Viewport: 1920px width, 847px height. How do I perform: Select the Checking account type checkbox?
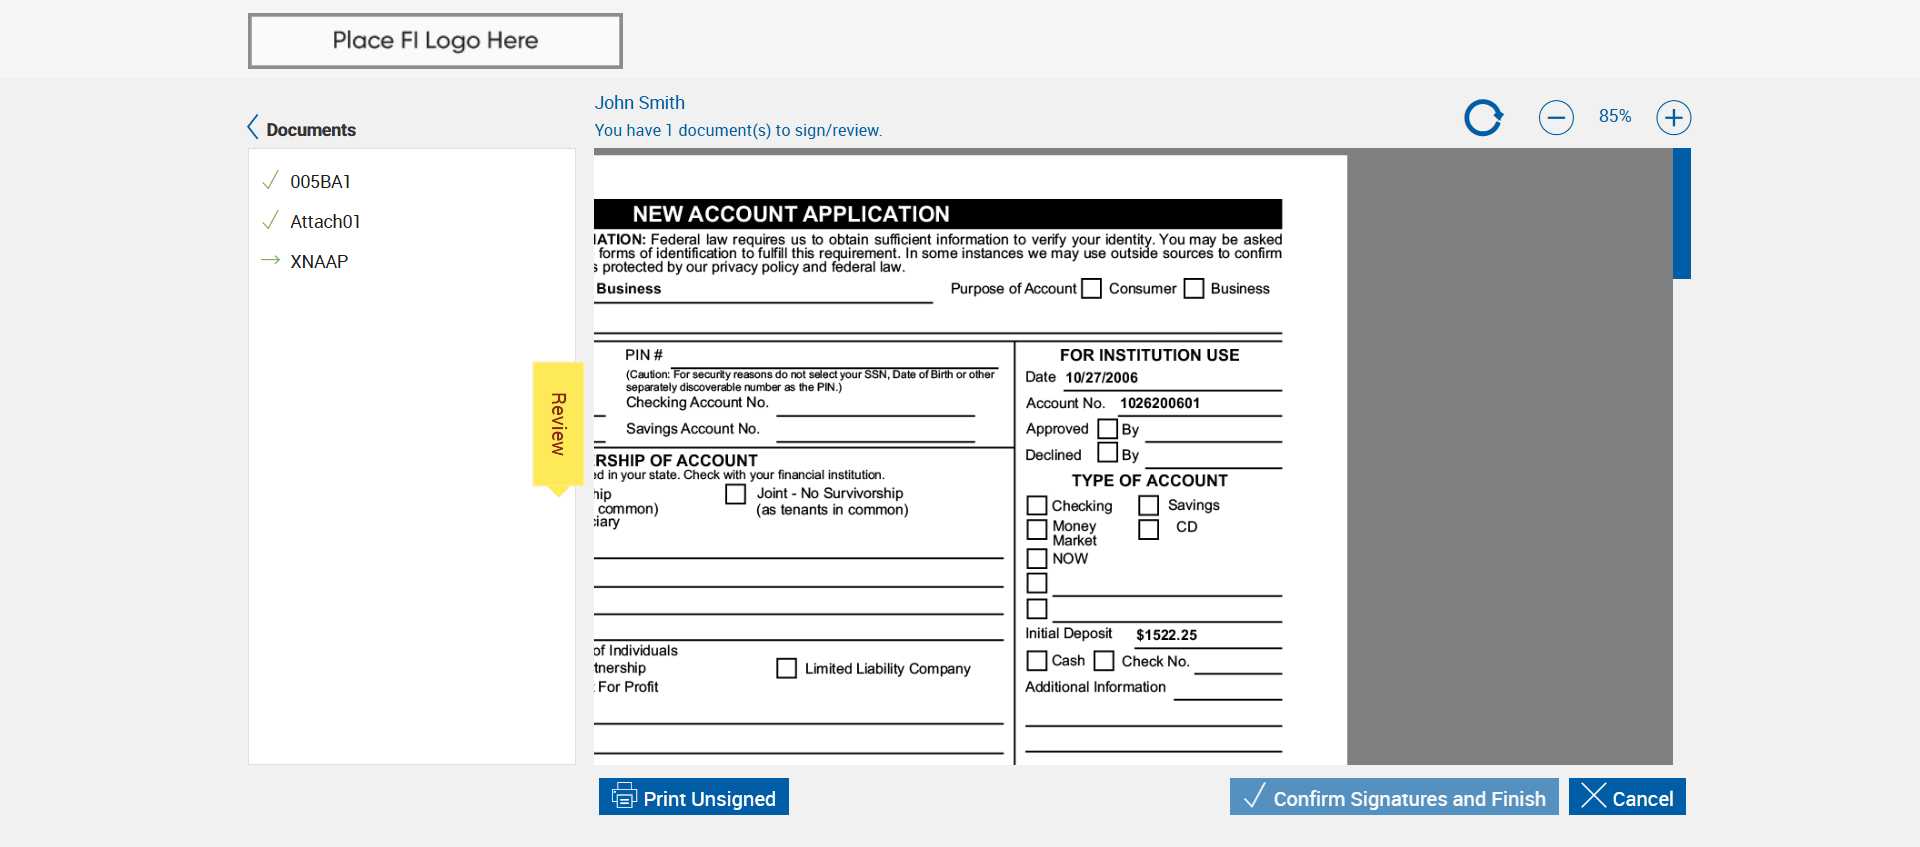click(1037, 506)
